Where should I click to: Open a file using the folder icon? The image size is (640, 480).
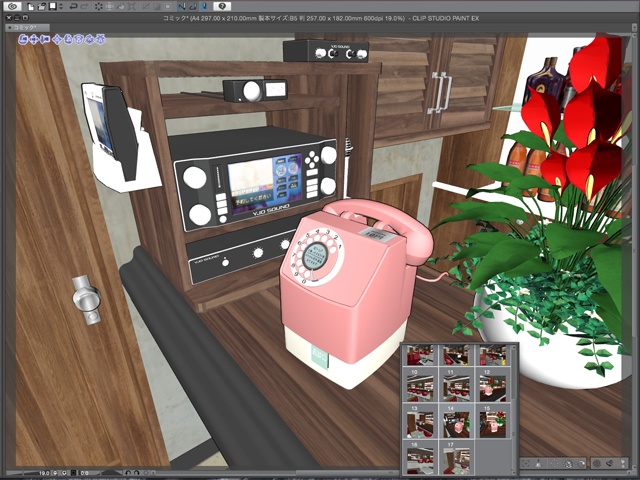(42, 7)
